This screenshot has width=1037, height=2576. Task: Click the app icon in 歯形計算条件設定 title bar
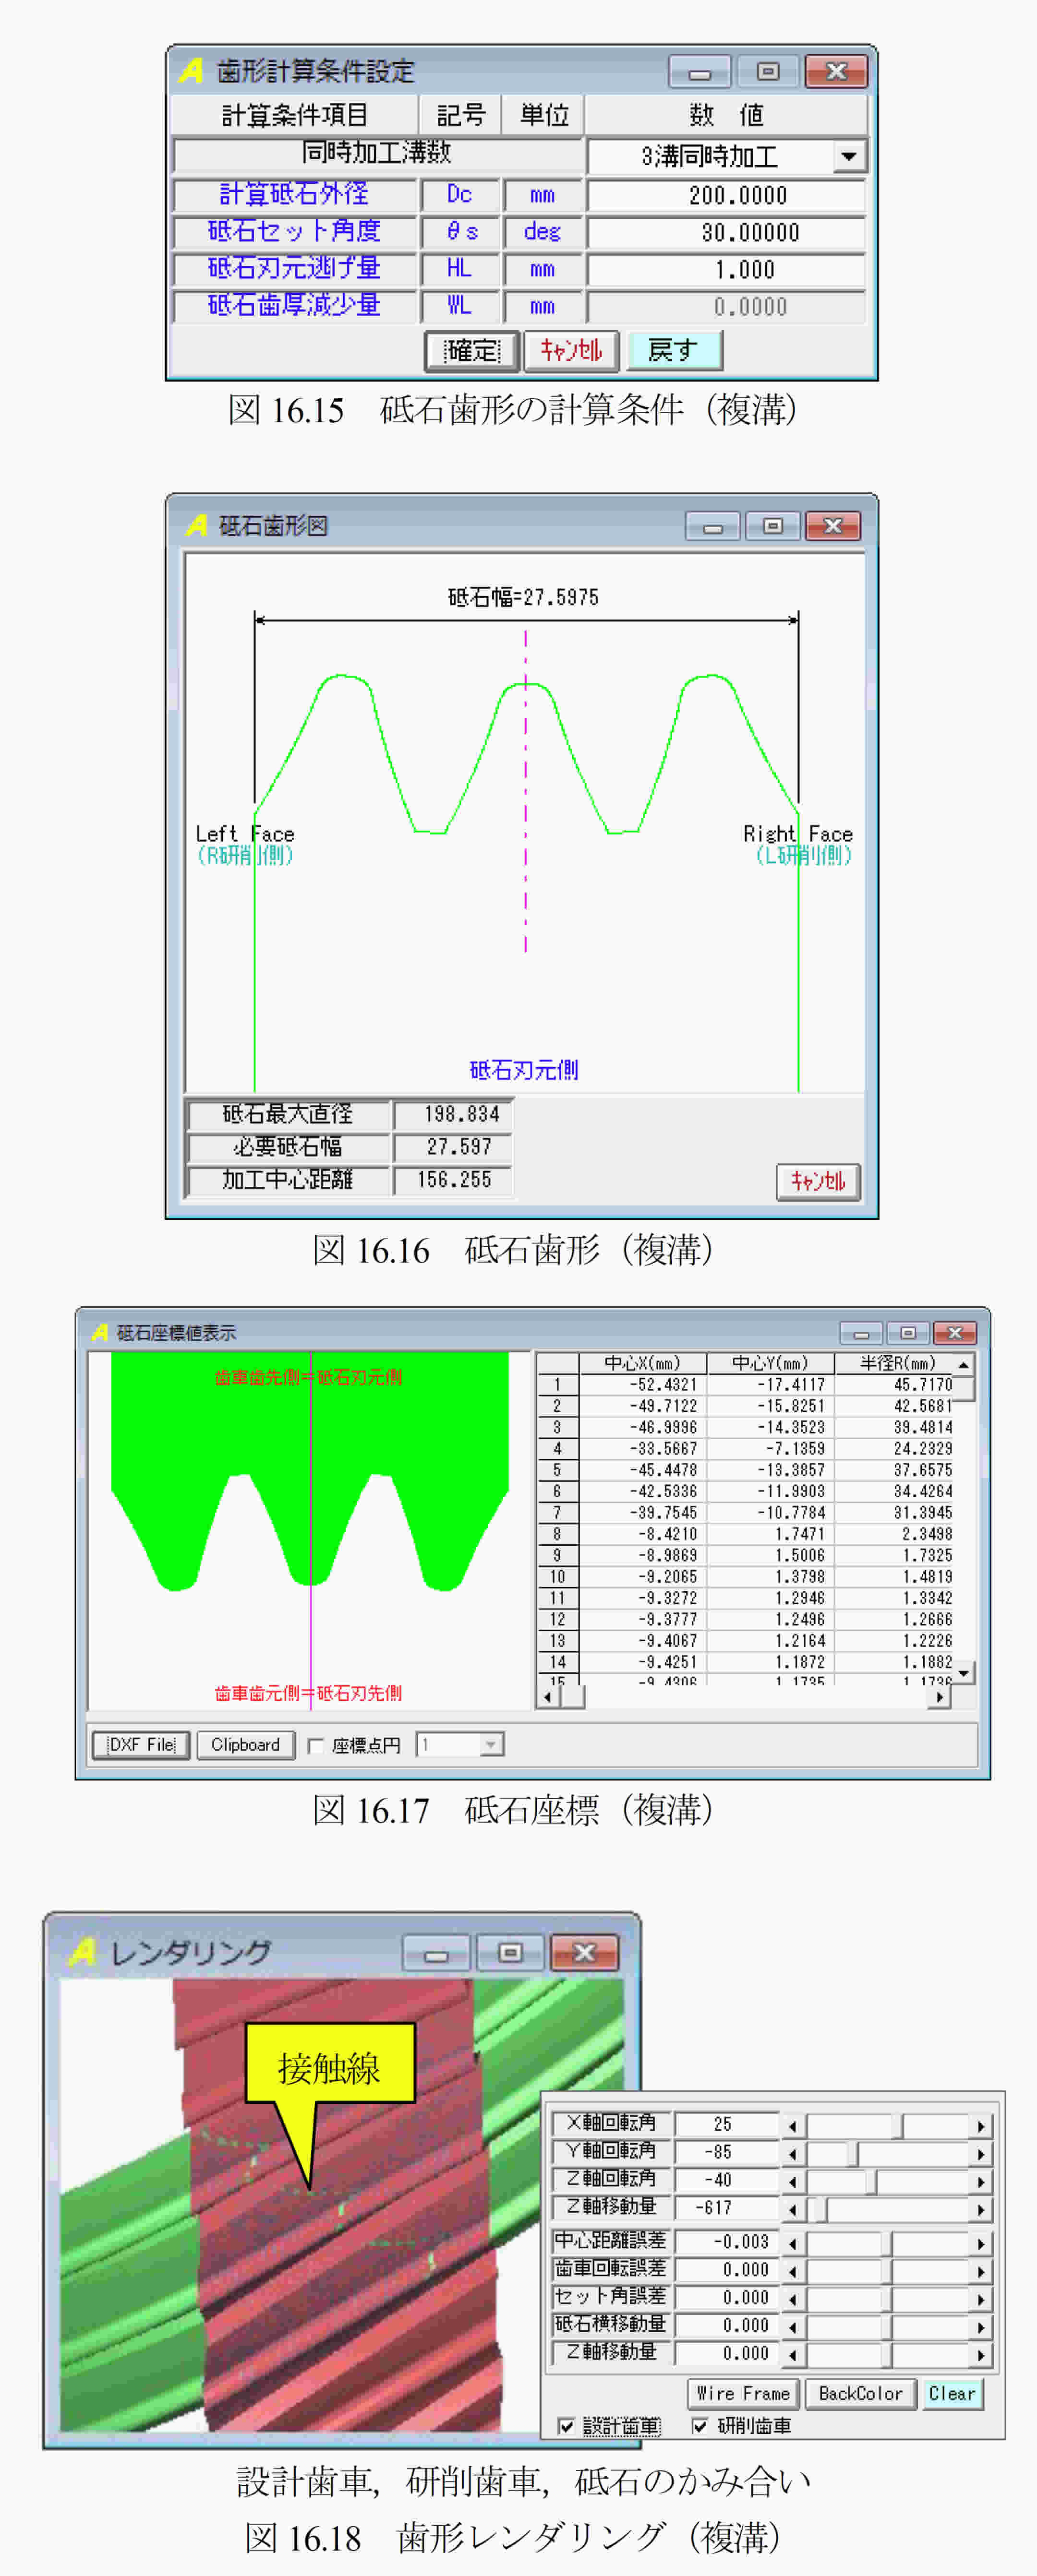coord(191,71)
